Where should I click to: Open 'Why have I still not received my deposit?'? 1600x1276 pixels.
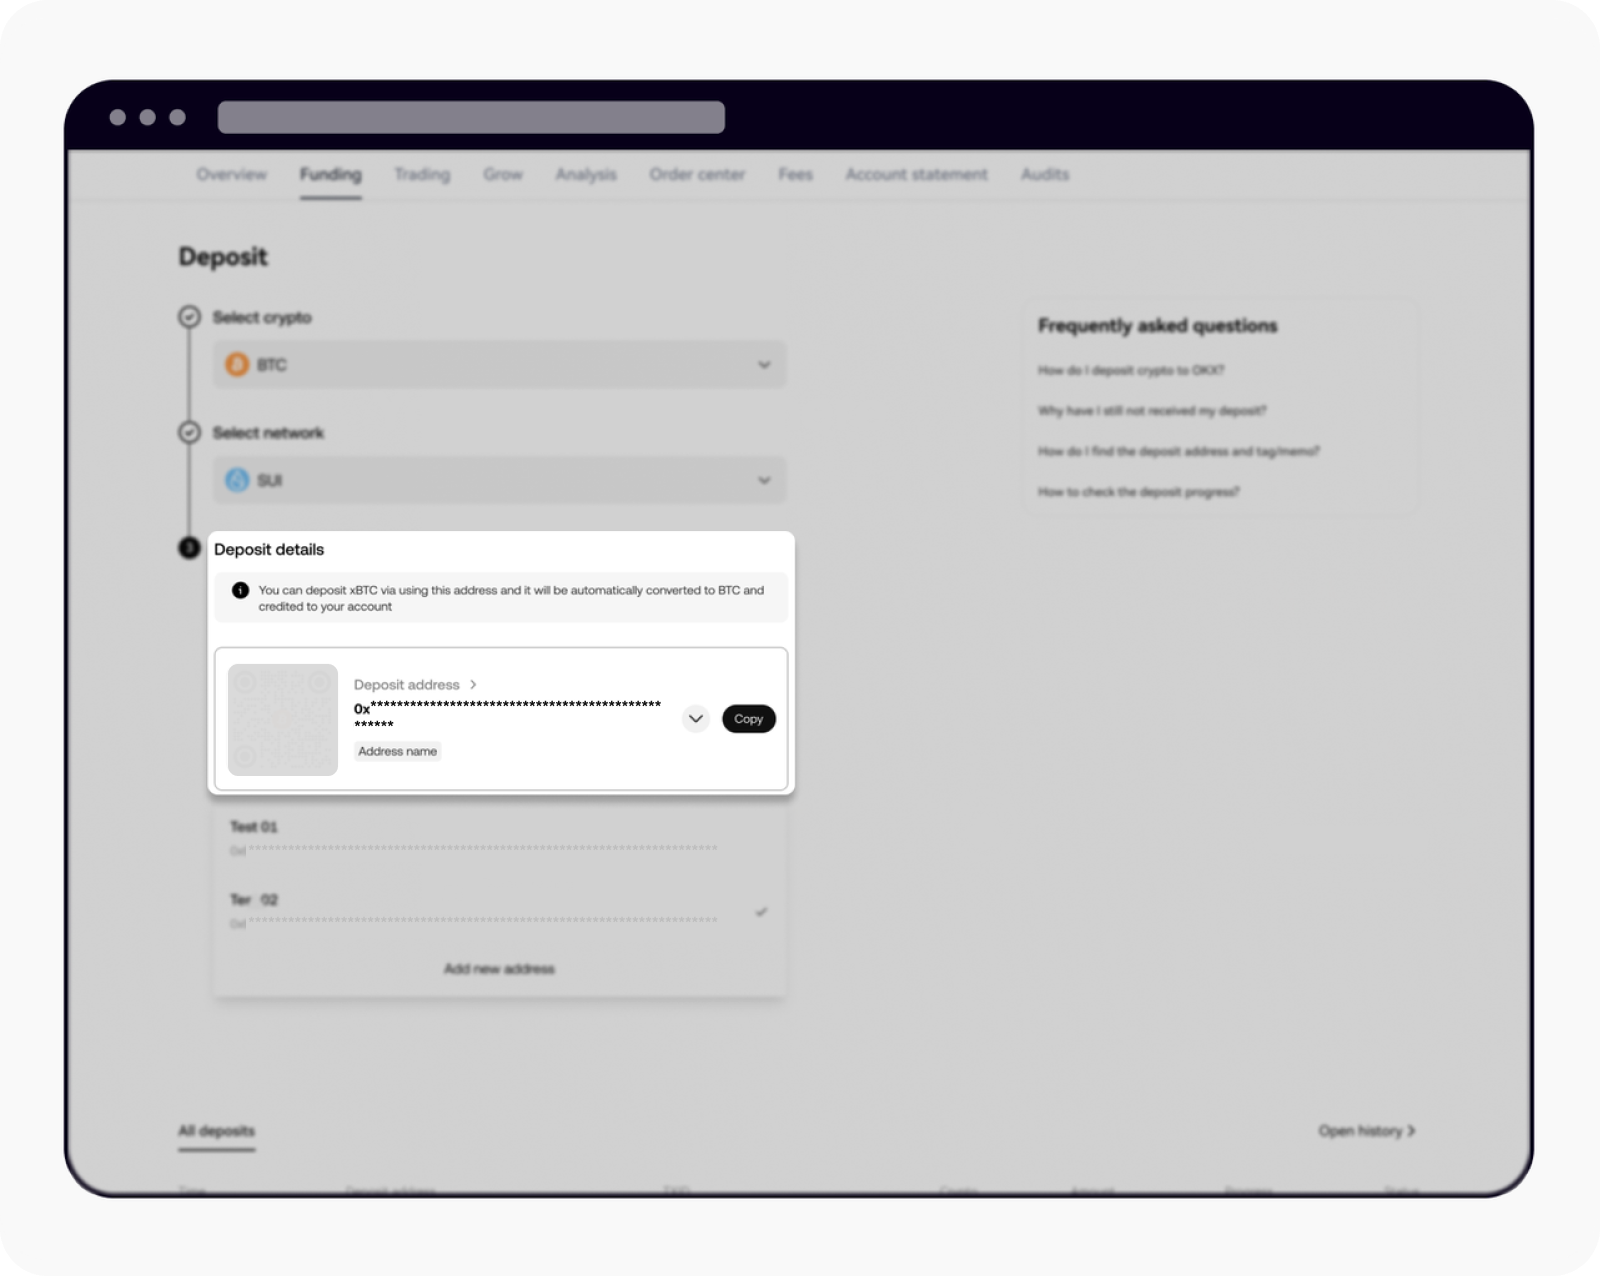1151,411
